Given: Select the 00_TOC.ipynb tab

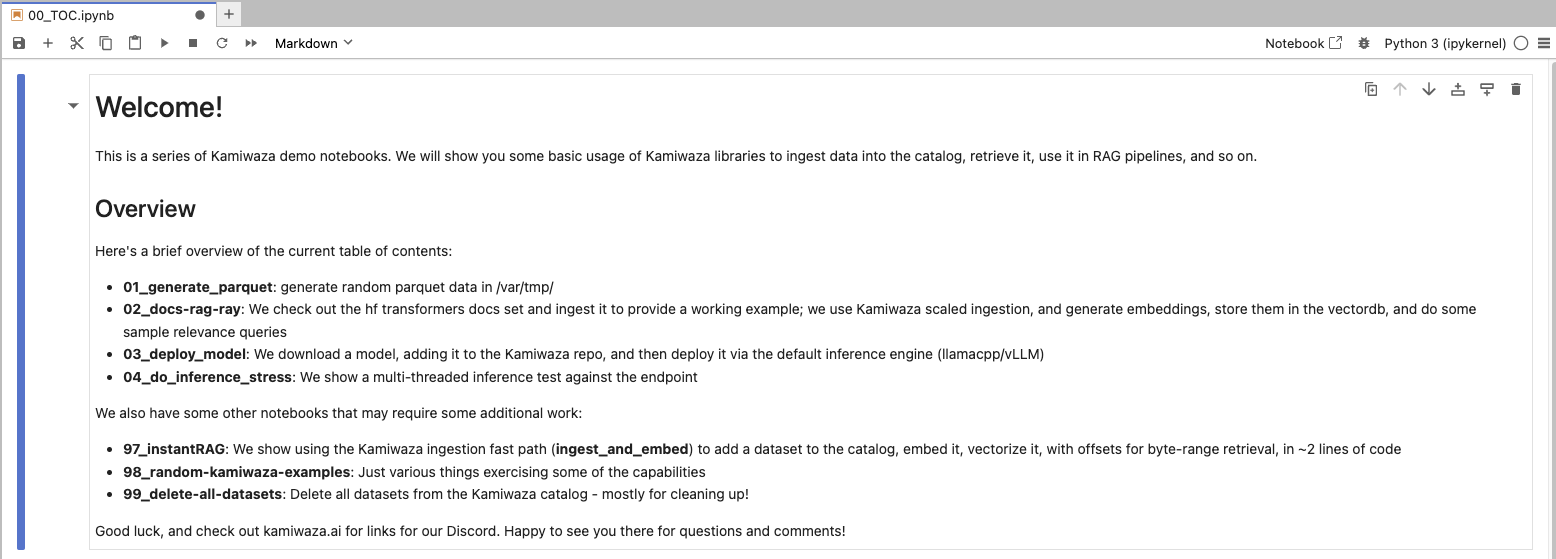Looking at the screenshot, I should click(107, 15).
